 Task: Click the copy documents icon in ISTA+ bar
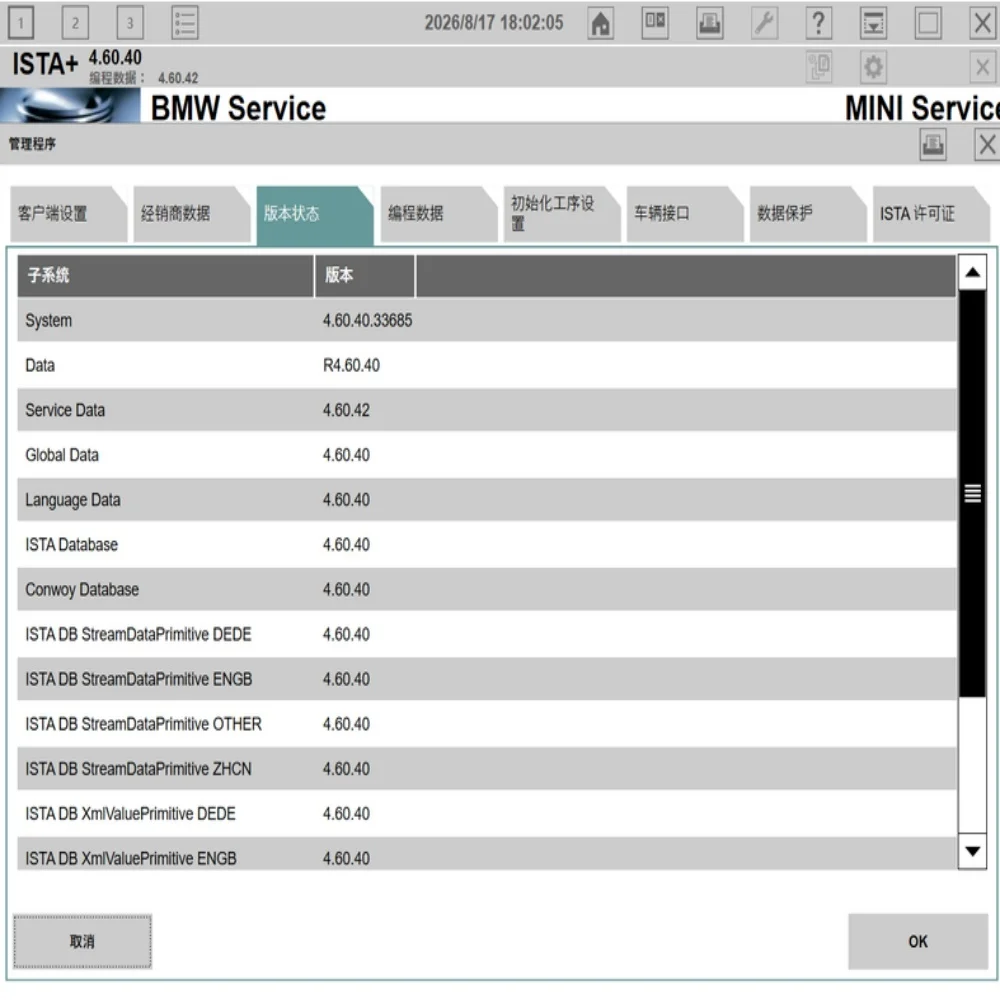click(819, 67)
